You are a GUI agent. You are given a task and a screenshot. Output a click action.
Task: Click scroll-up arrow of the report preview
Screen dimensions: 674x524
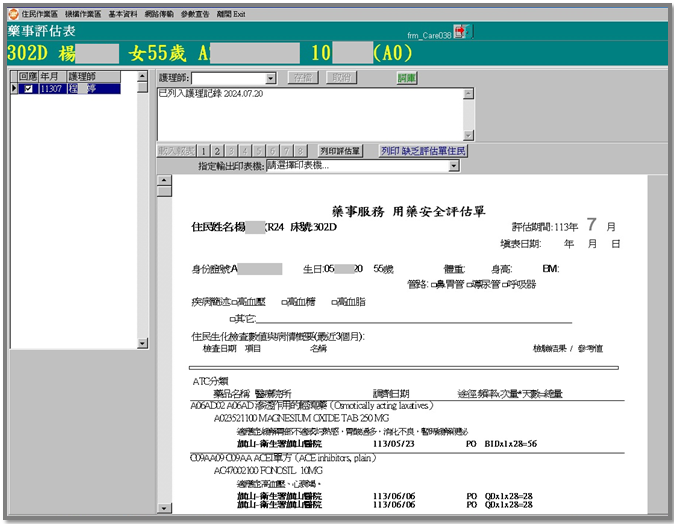click(x=164, y=180)
